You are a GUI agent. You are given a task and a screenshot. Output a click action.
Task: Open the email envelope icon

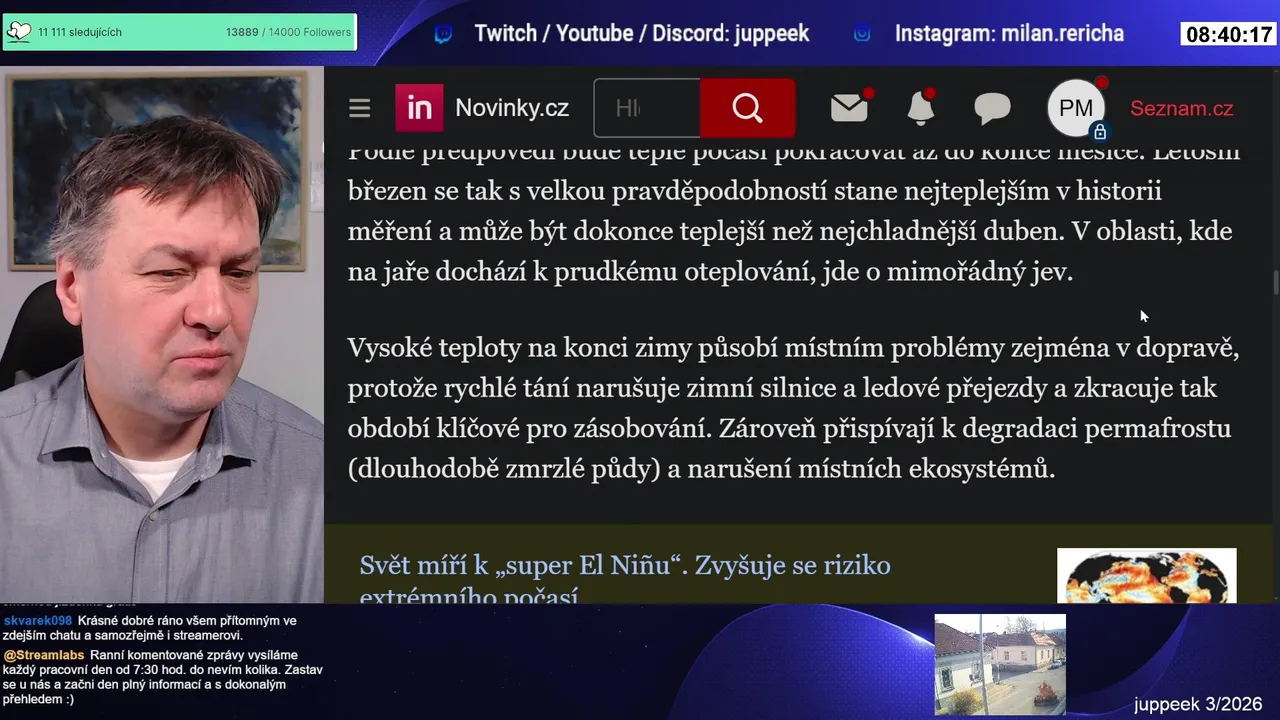[849, 108]
